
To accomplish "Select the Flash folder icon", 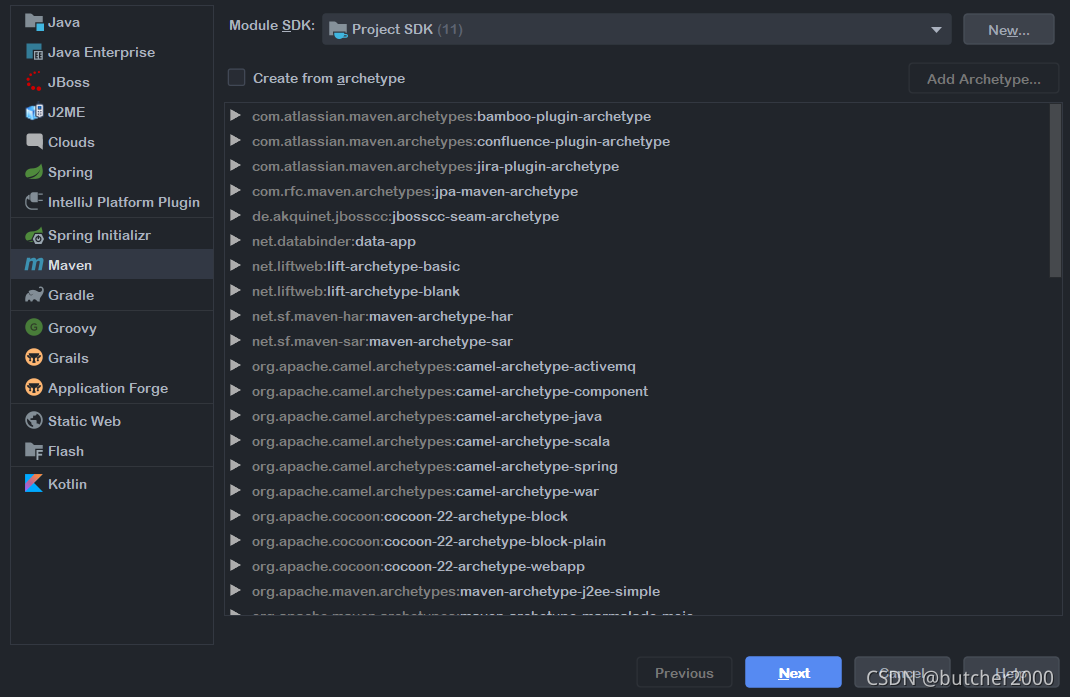I will [x=34, y=451].
